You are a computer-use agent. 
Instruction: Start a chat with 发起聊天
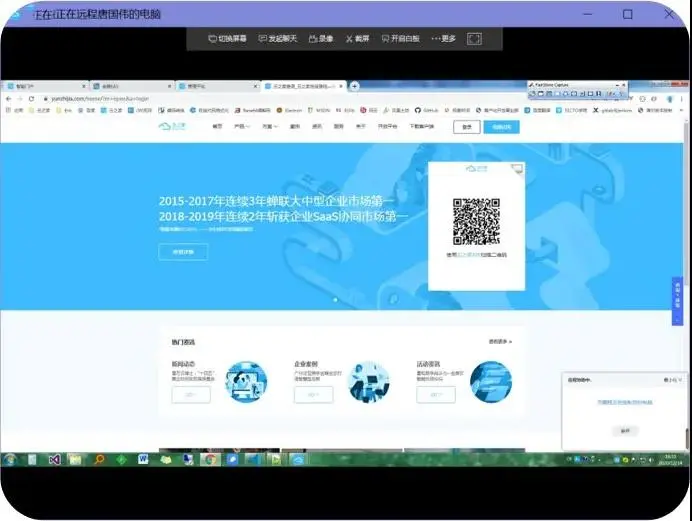(x=278, y=39)
